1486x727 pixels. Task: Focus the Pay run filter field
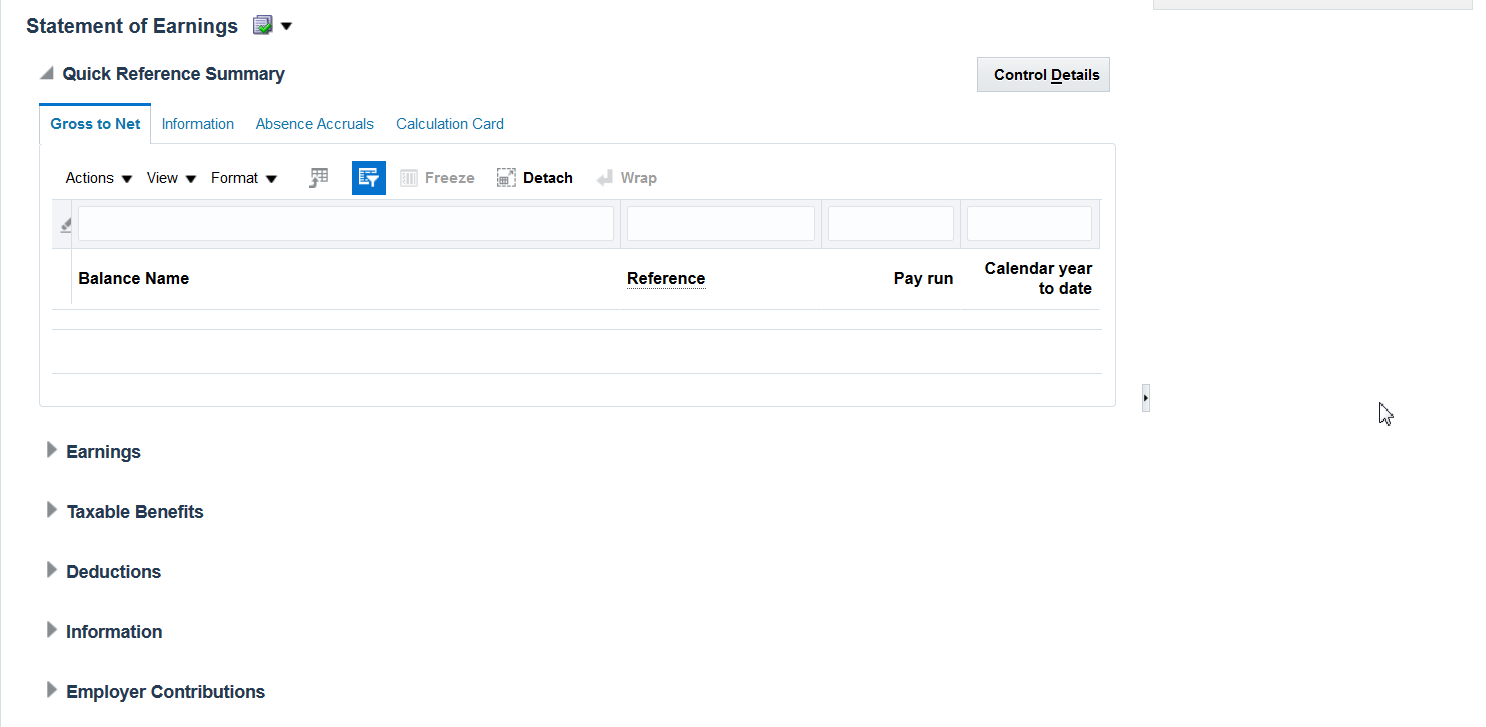point(891,224)
